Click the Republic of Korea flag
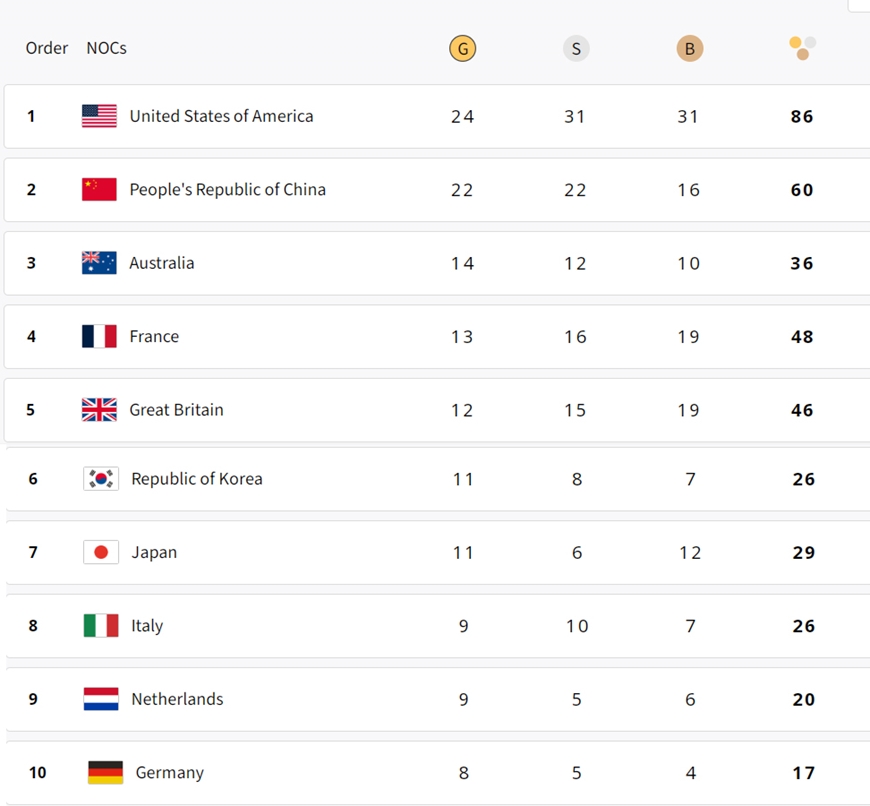Image resolution: width=870 pixels, height=806 pixels. coord(101,479)
